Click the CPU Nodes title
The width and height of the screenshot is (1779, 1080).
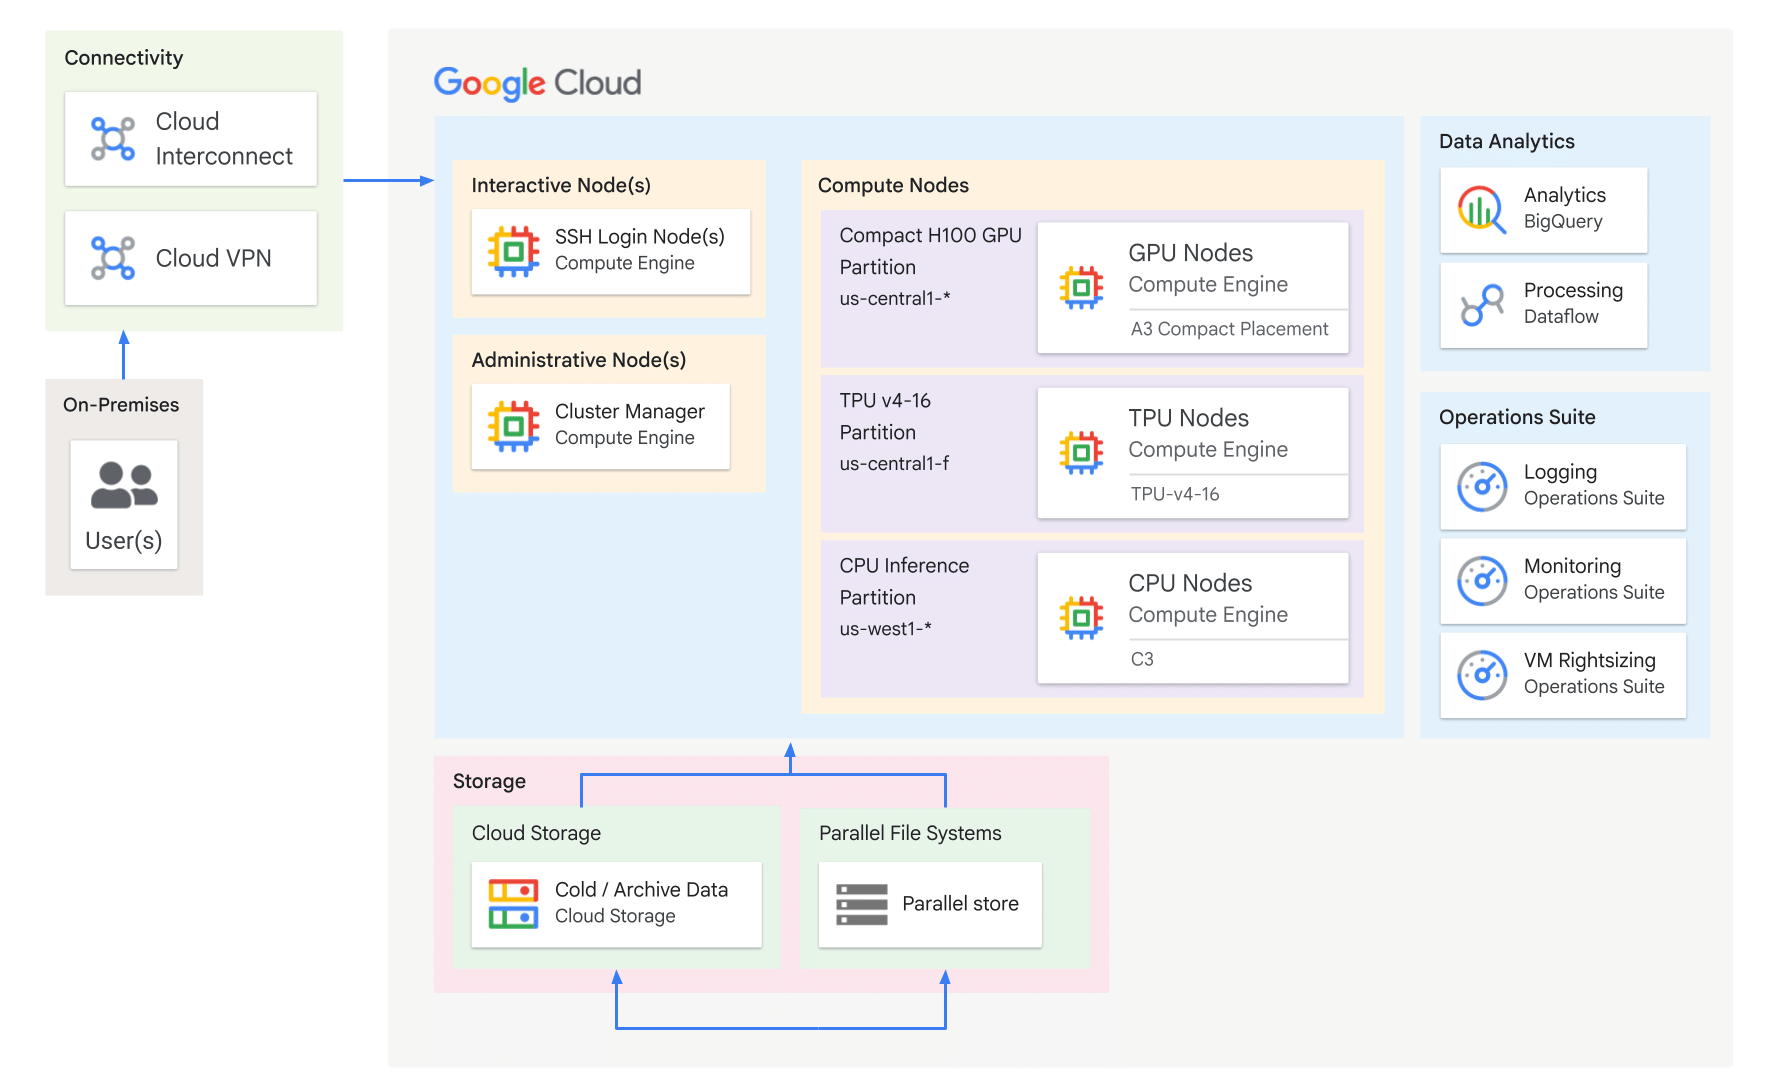coord(1190,583)
